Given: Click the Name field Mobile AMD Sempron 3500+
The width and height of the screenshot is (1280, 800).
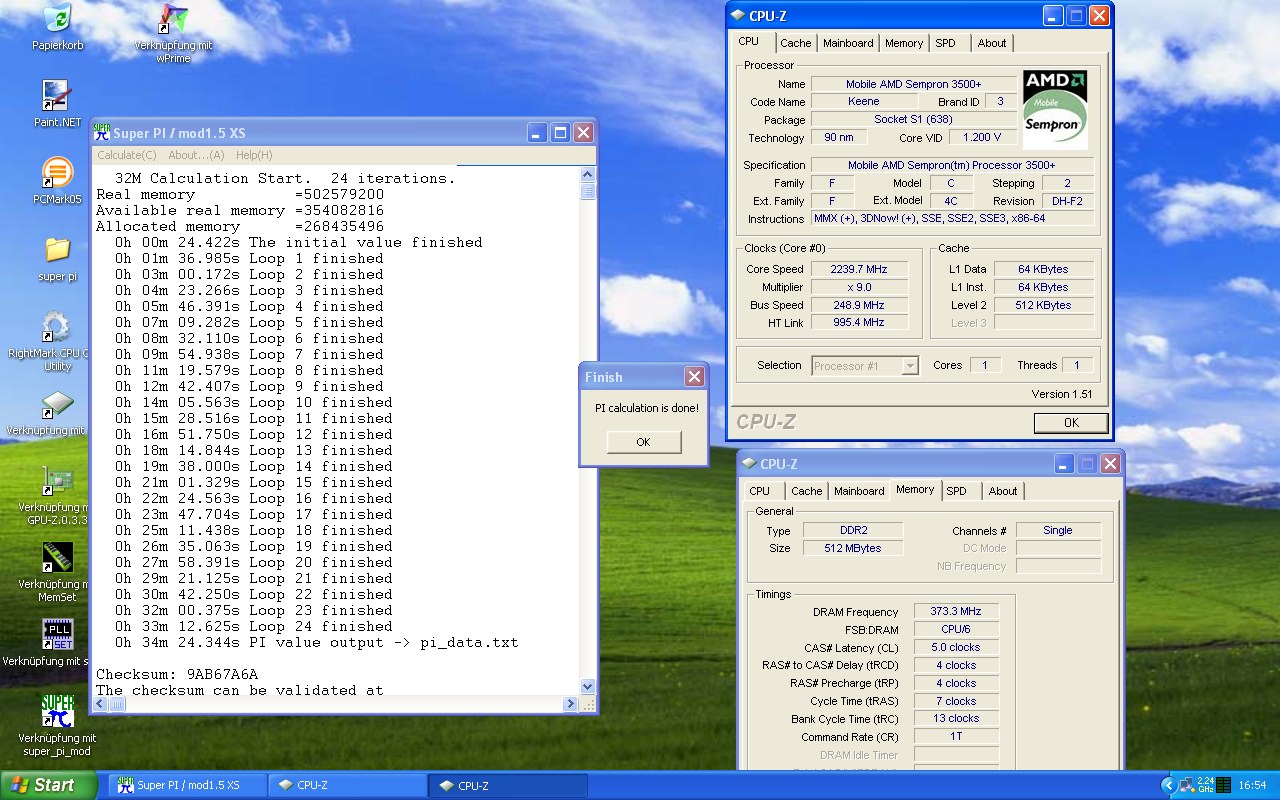Looking at the screenshot, I should tap(913, 84).
